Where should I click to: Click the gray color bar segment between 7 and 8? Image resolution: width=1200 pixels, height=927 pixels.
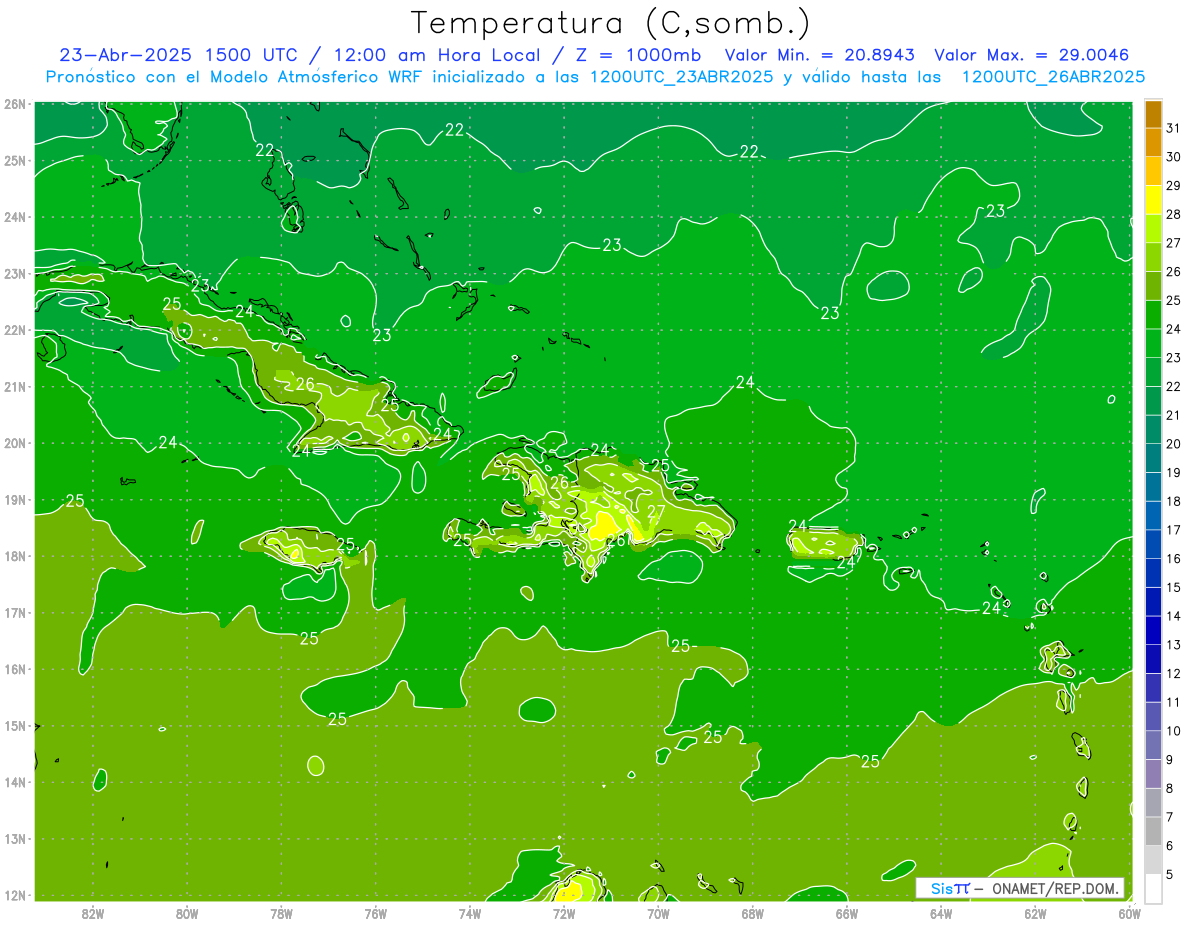[1153, 803]
